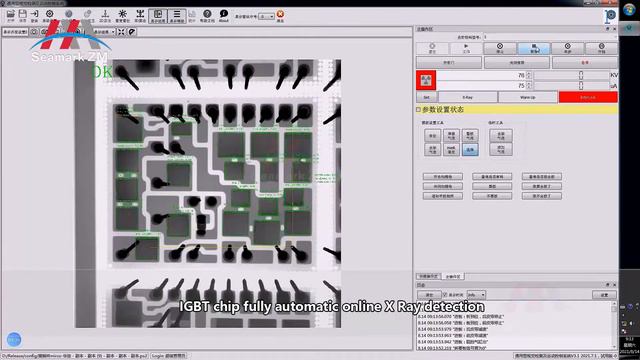
Task: Click the log list vertical scrollbar
Action: pos(614,326)
